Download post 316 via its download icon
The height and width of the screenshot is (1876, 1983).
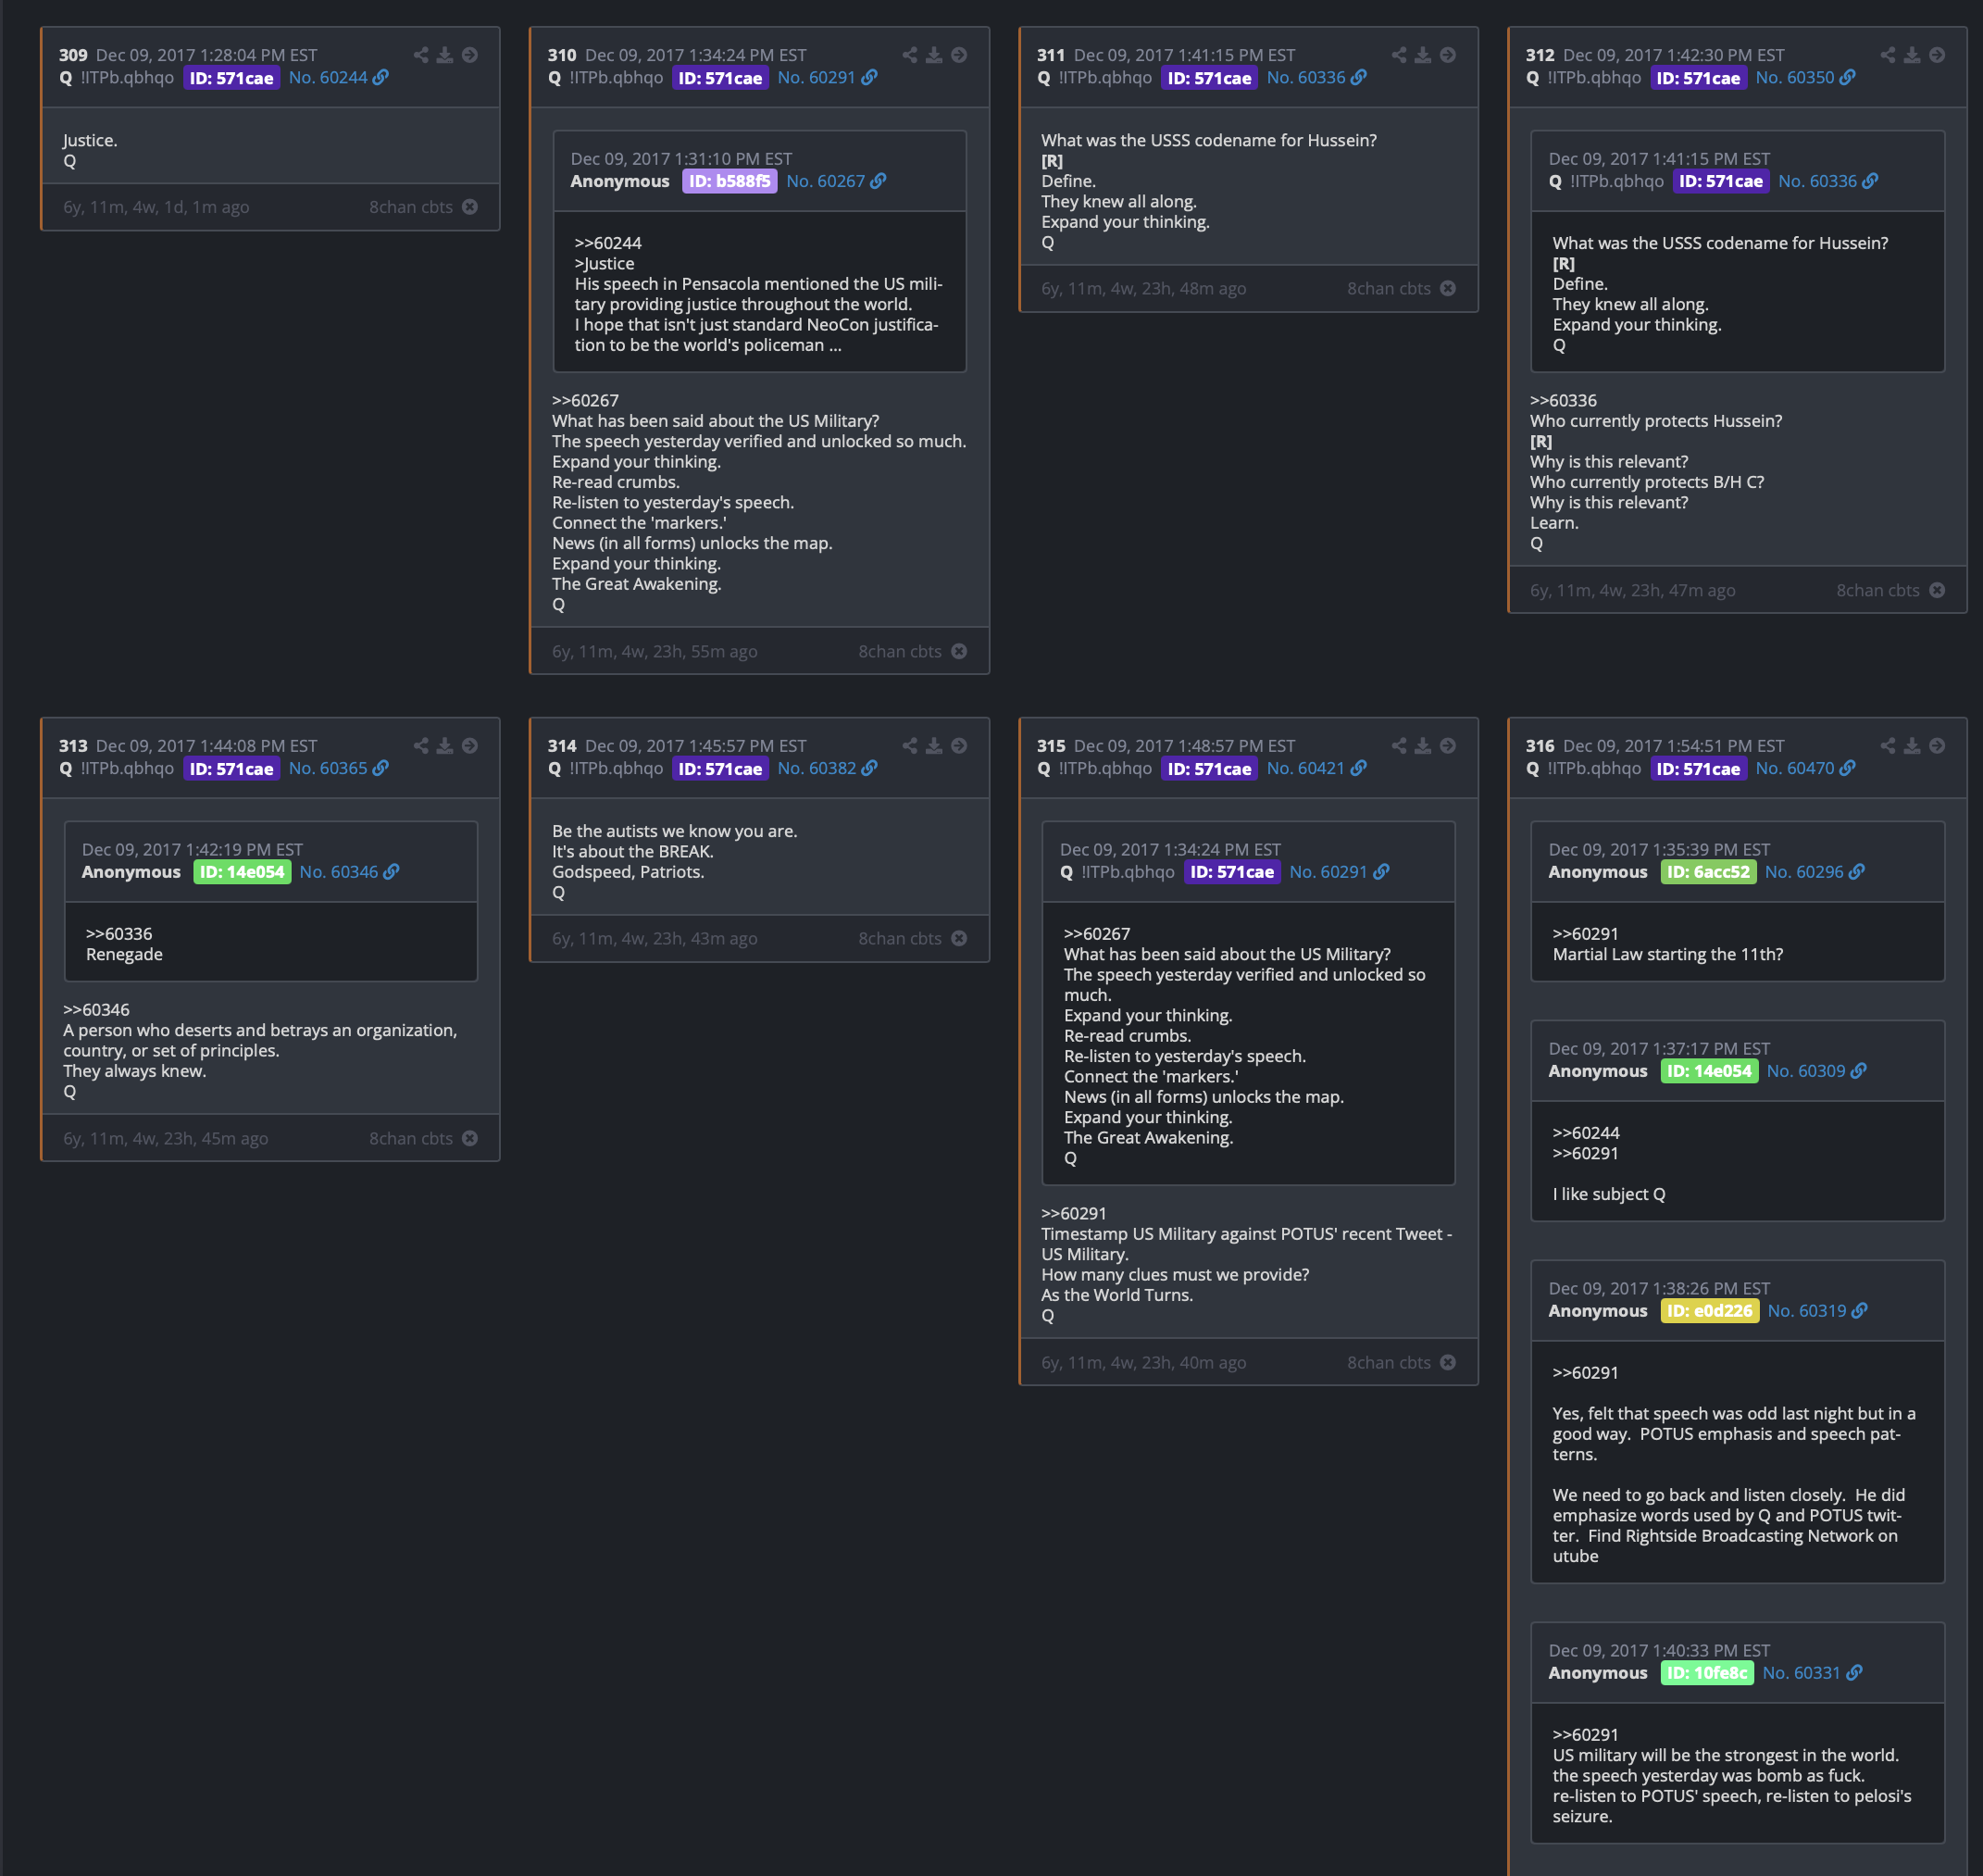click(1912, 746)
